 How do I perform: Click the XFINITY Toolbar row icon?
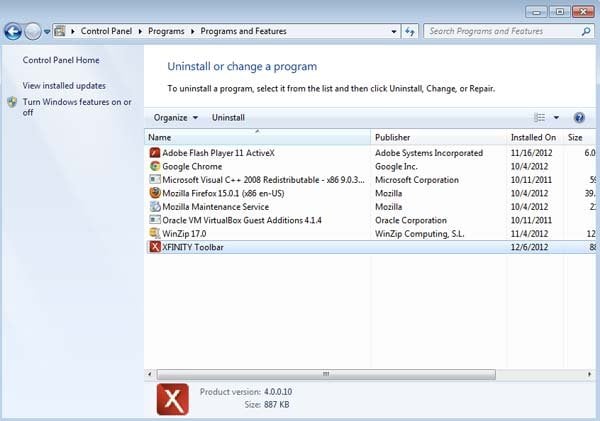(x=155, y=247)
